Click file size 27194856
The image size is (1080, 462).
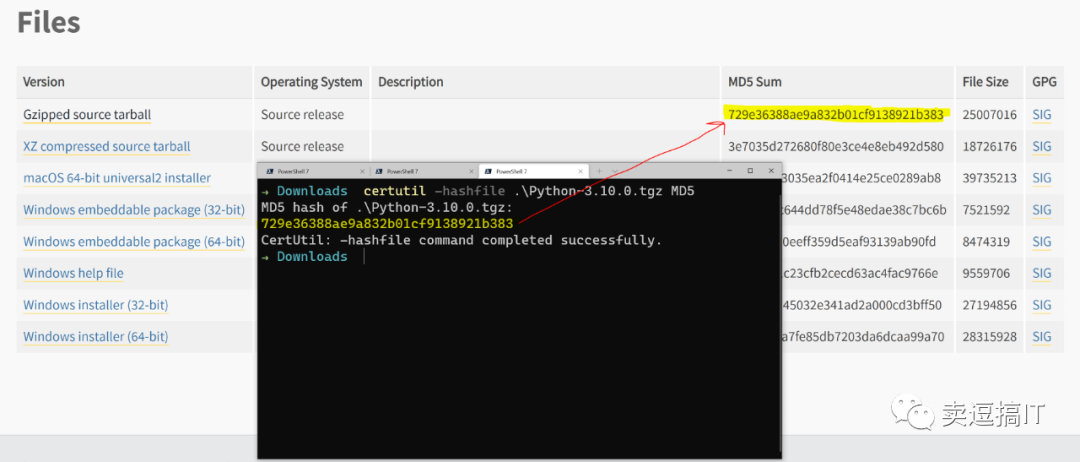[990, 305]
